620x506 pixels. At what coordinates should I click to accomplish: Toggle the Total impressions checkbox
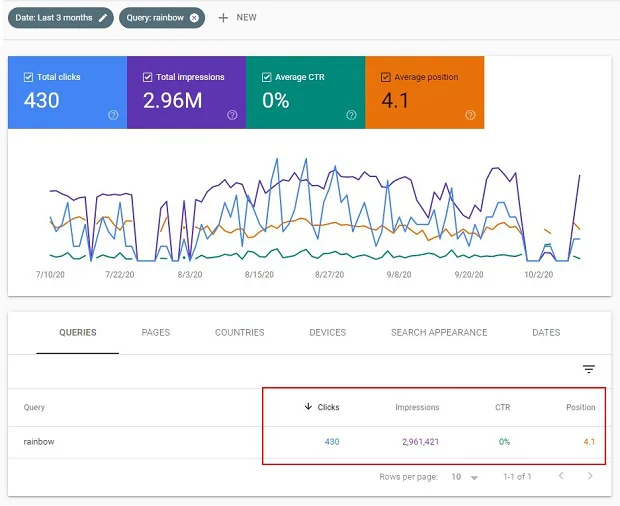point(147,77)
